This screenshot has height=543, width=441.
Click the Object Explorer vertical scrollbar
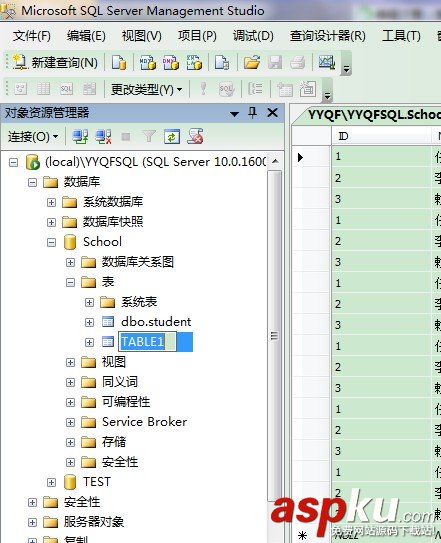pos(275,335)
